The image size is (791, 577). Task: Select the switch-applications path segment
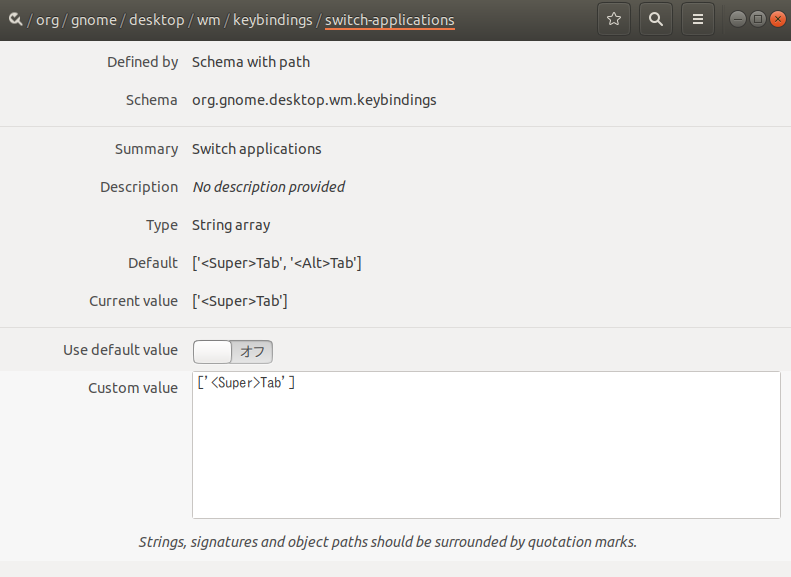pyautogui.click(x=389, y=20)
